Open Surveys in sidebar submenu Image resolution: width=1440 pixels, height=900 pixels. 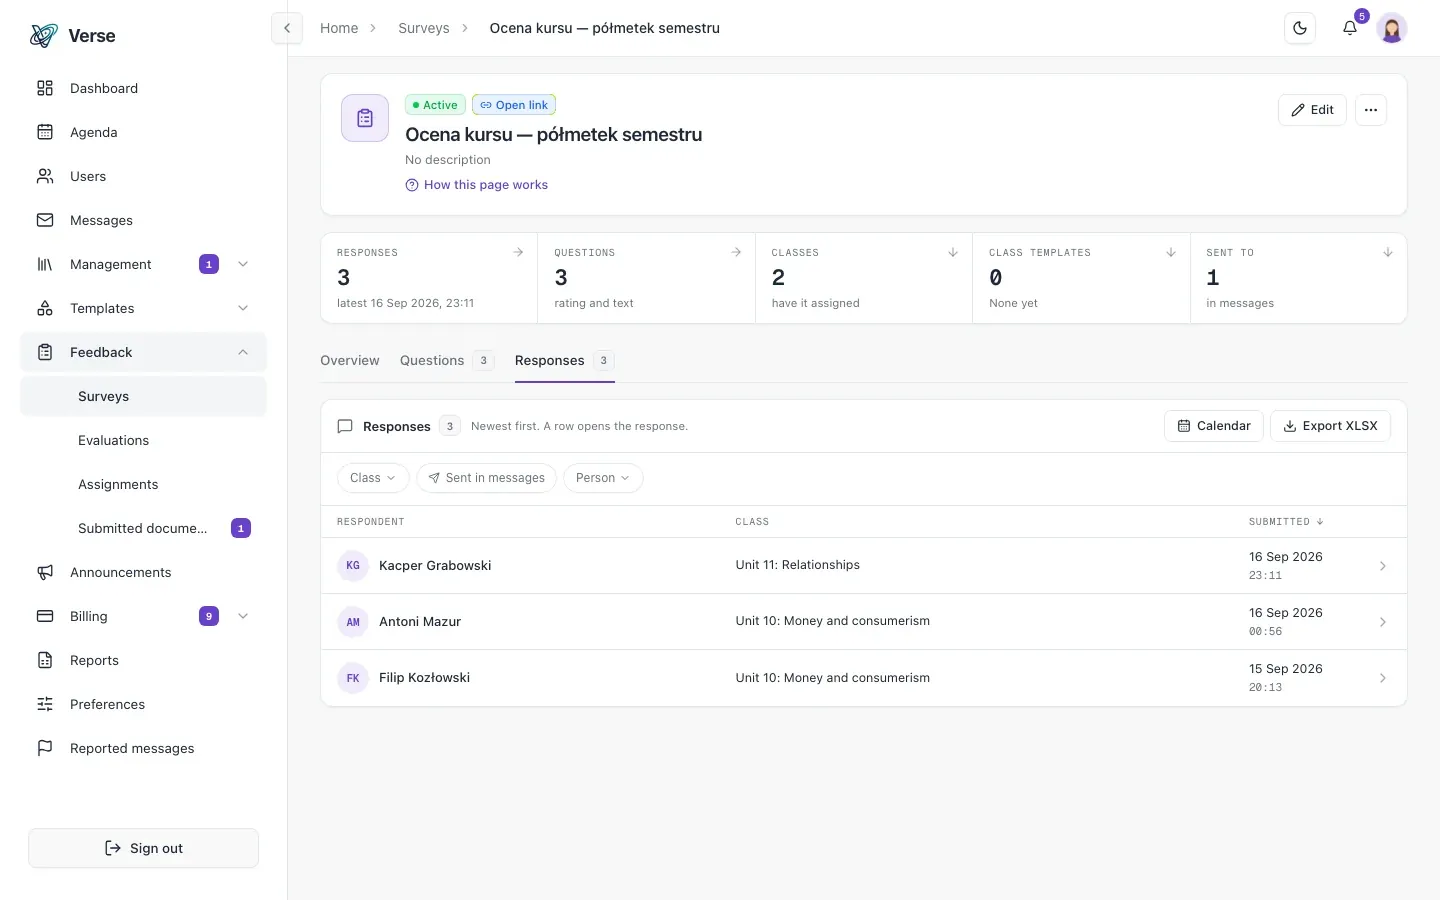[x=143, y=396]
